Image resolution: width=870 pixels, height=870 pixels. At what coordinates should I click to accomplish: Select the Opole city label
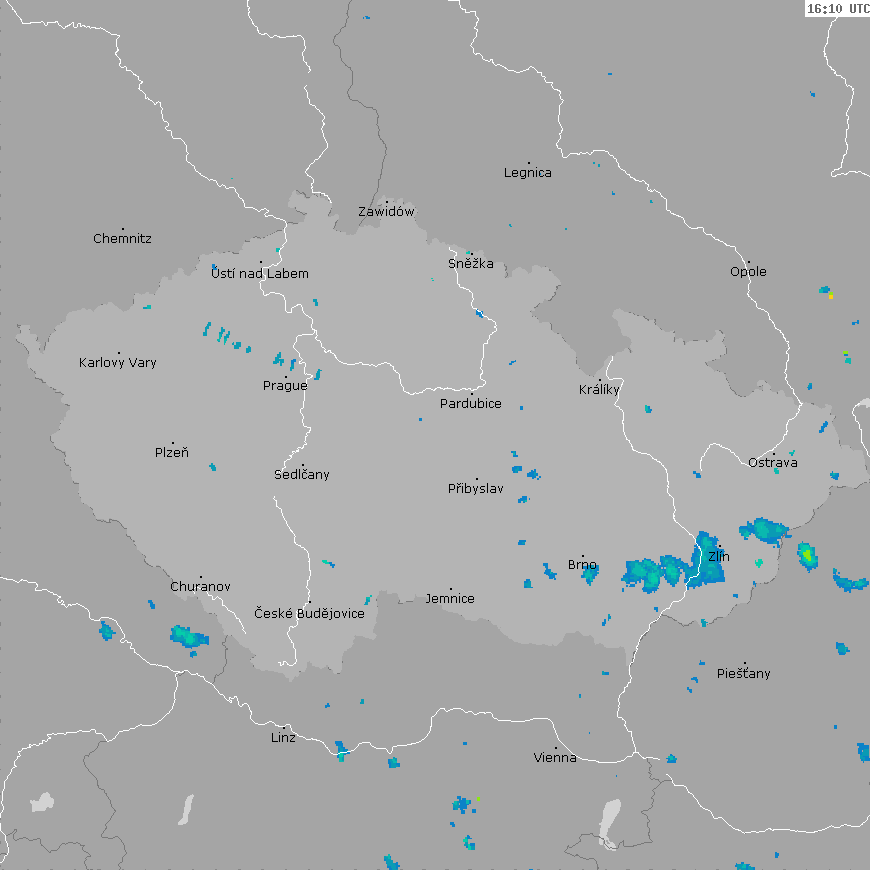coord(748,272)
